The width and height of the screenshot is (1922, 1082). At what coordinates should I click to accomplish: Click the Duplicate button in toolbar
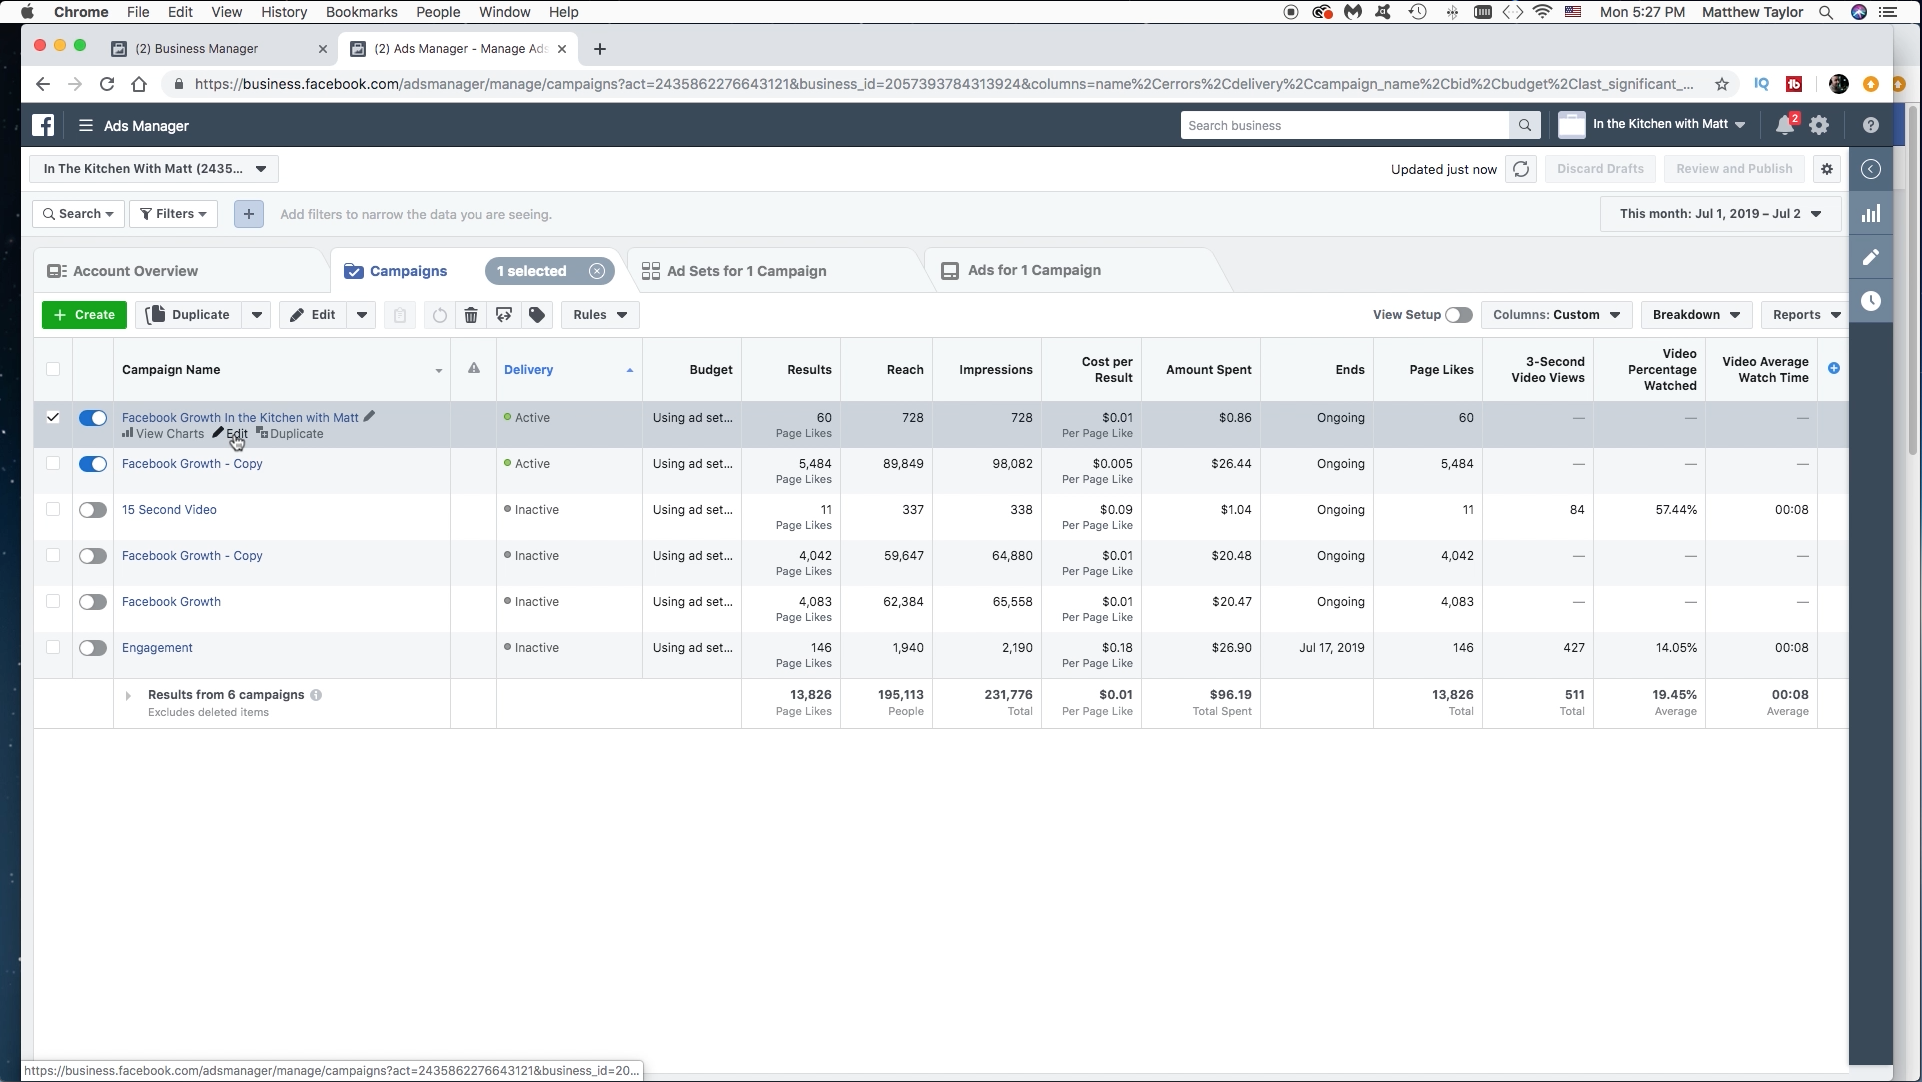point(190,315)
